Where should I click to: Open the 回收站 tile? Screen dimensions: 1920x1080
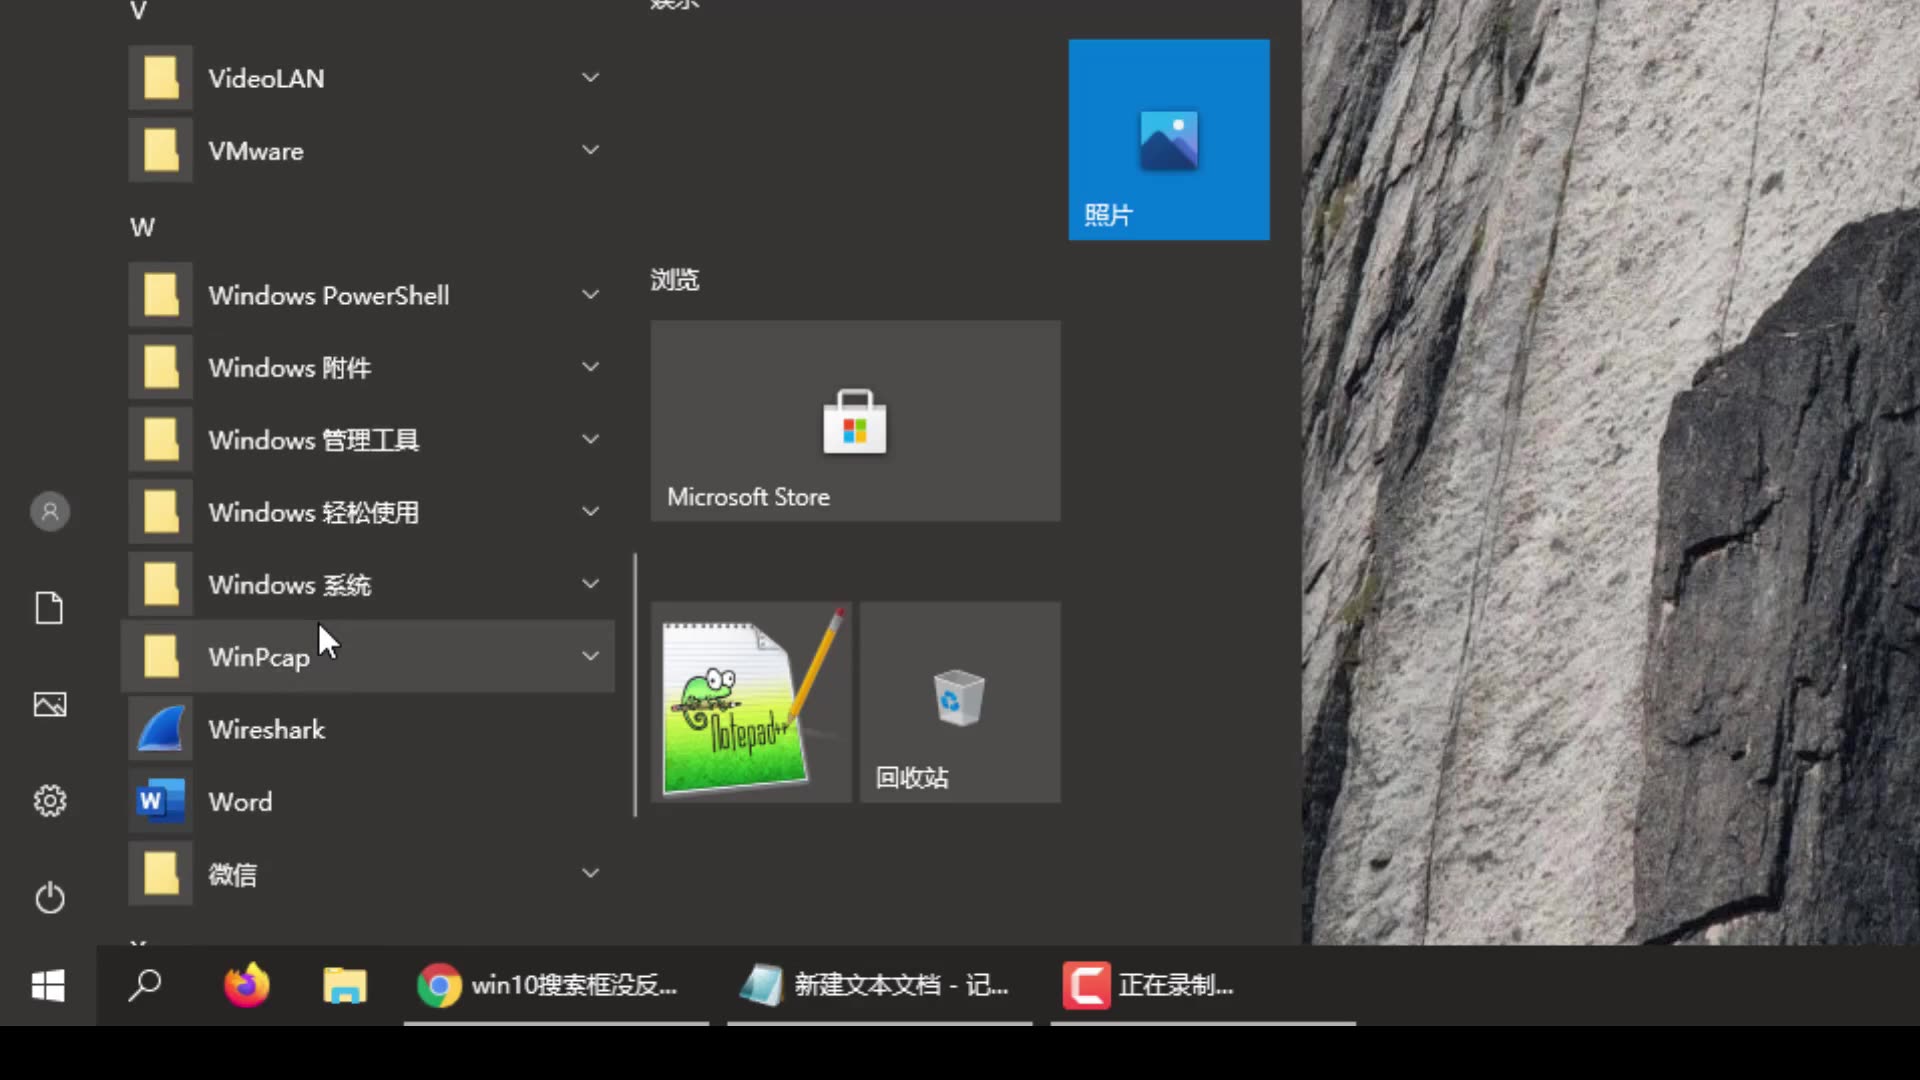point(957,700)
